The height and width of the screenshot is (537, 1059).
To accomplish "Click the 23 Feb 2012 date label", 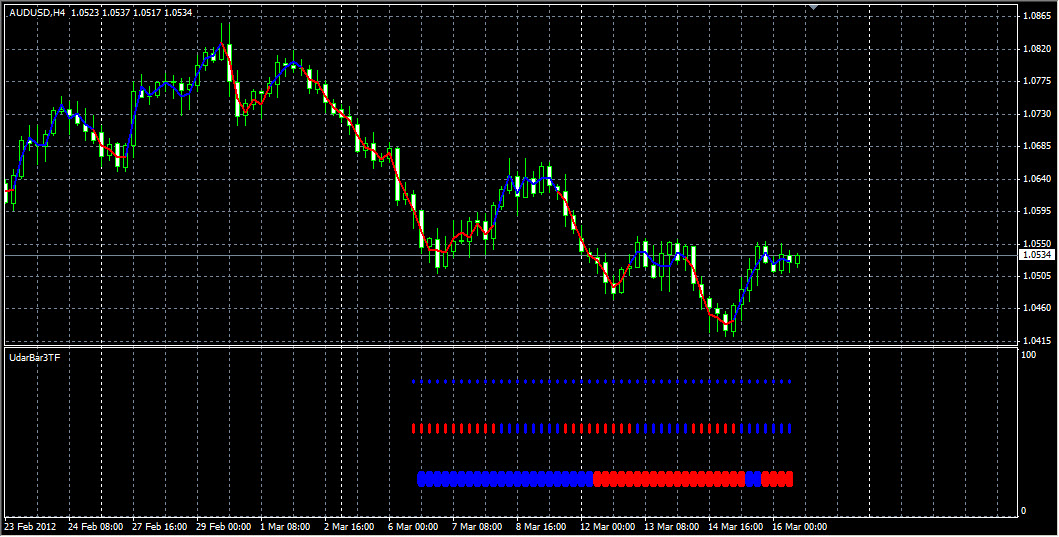I will 30,526.
